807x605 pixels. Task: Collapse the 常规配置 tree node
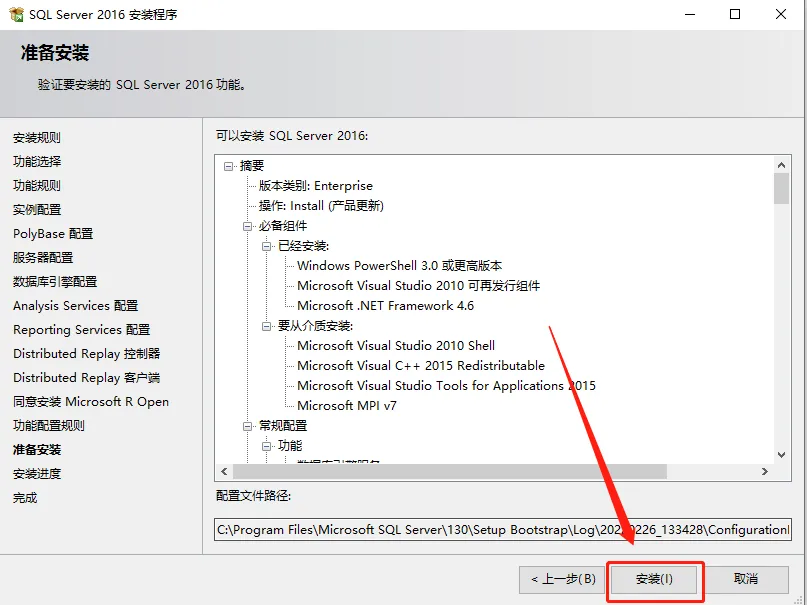click(x=248, y=426)
